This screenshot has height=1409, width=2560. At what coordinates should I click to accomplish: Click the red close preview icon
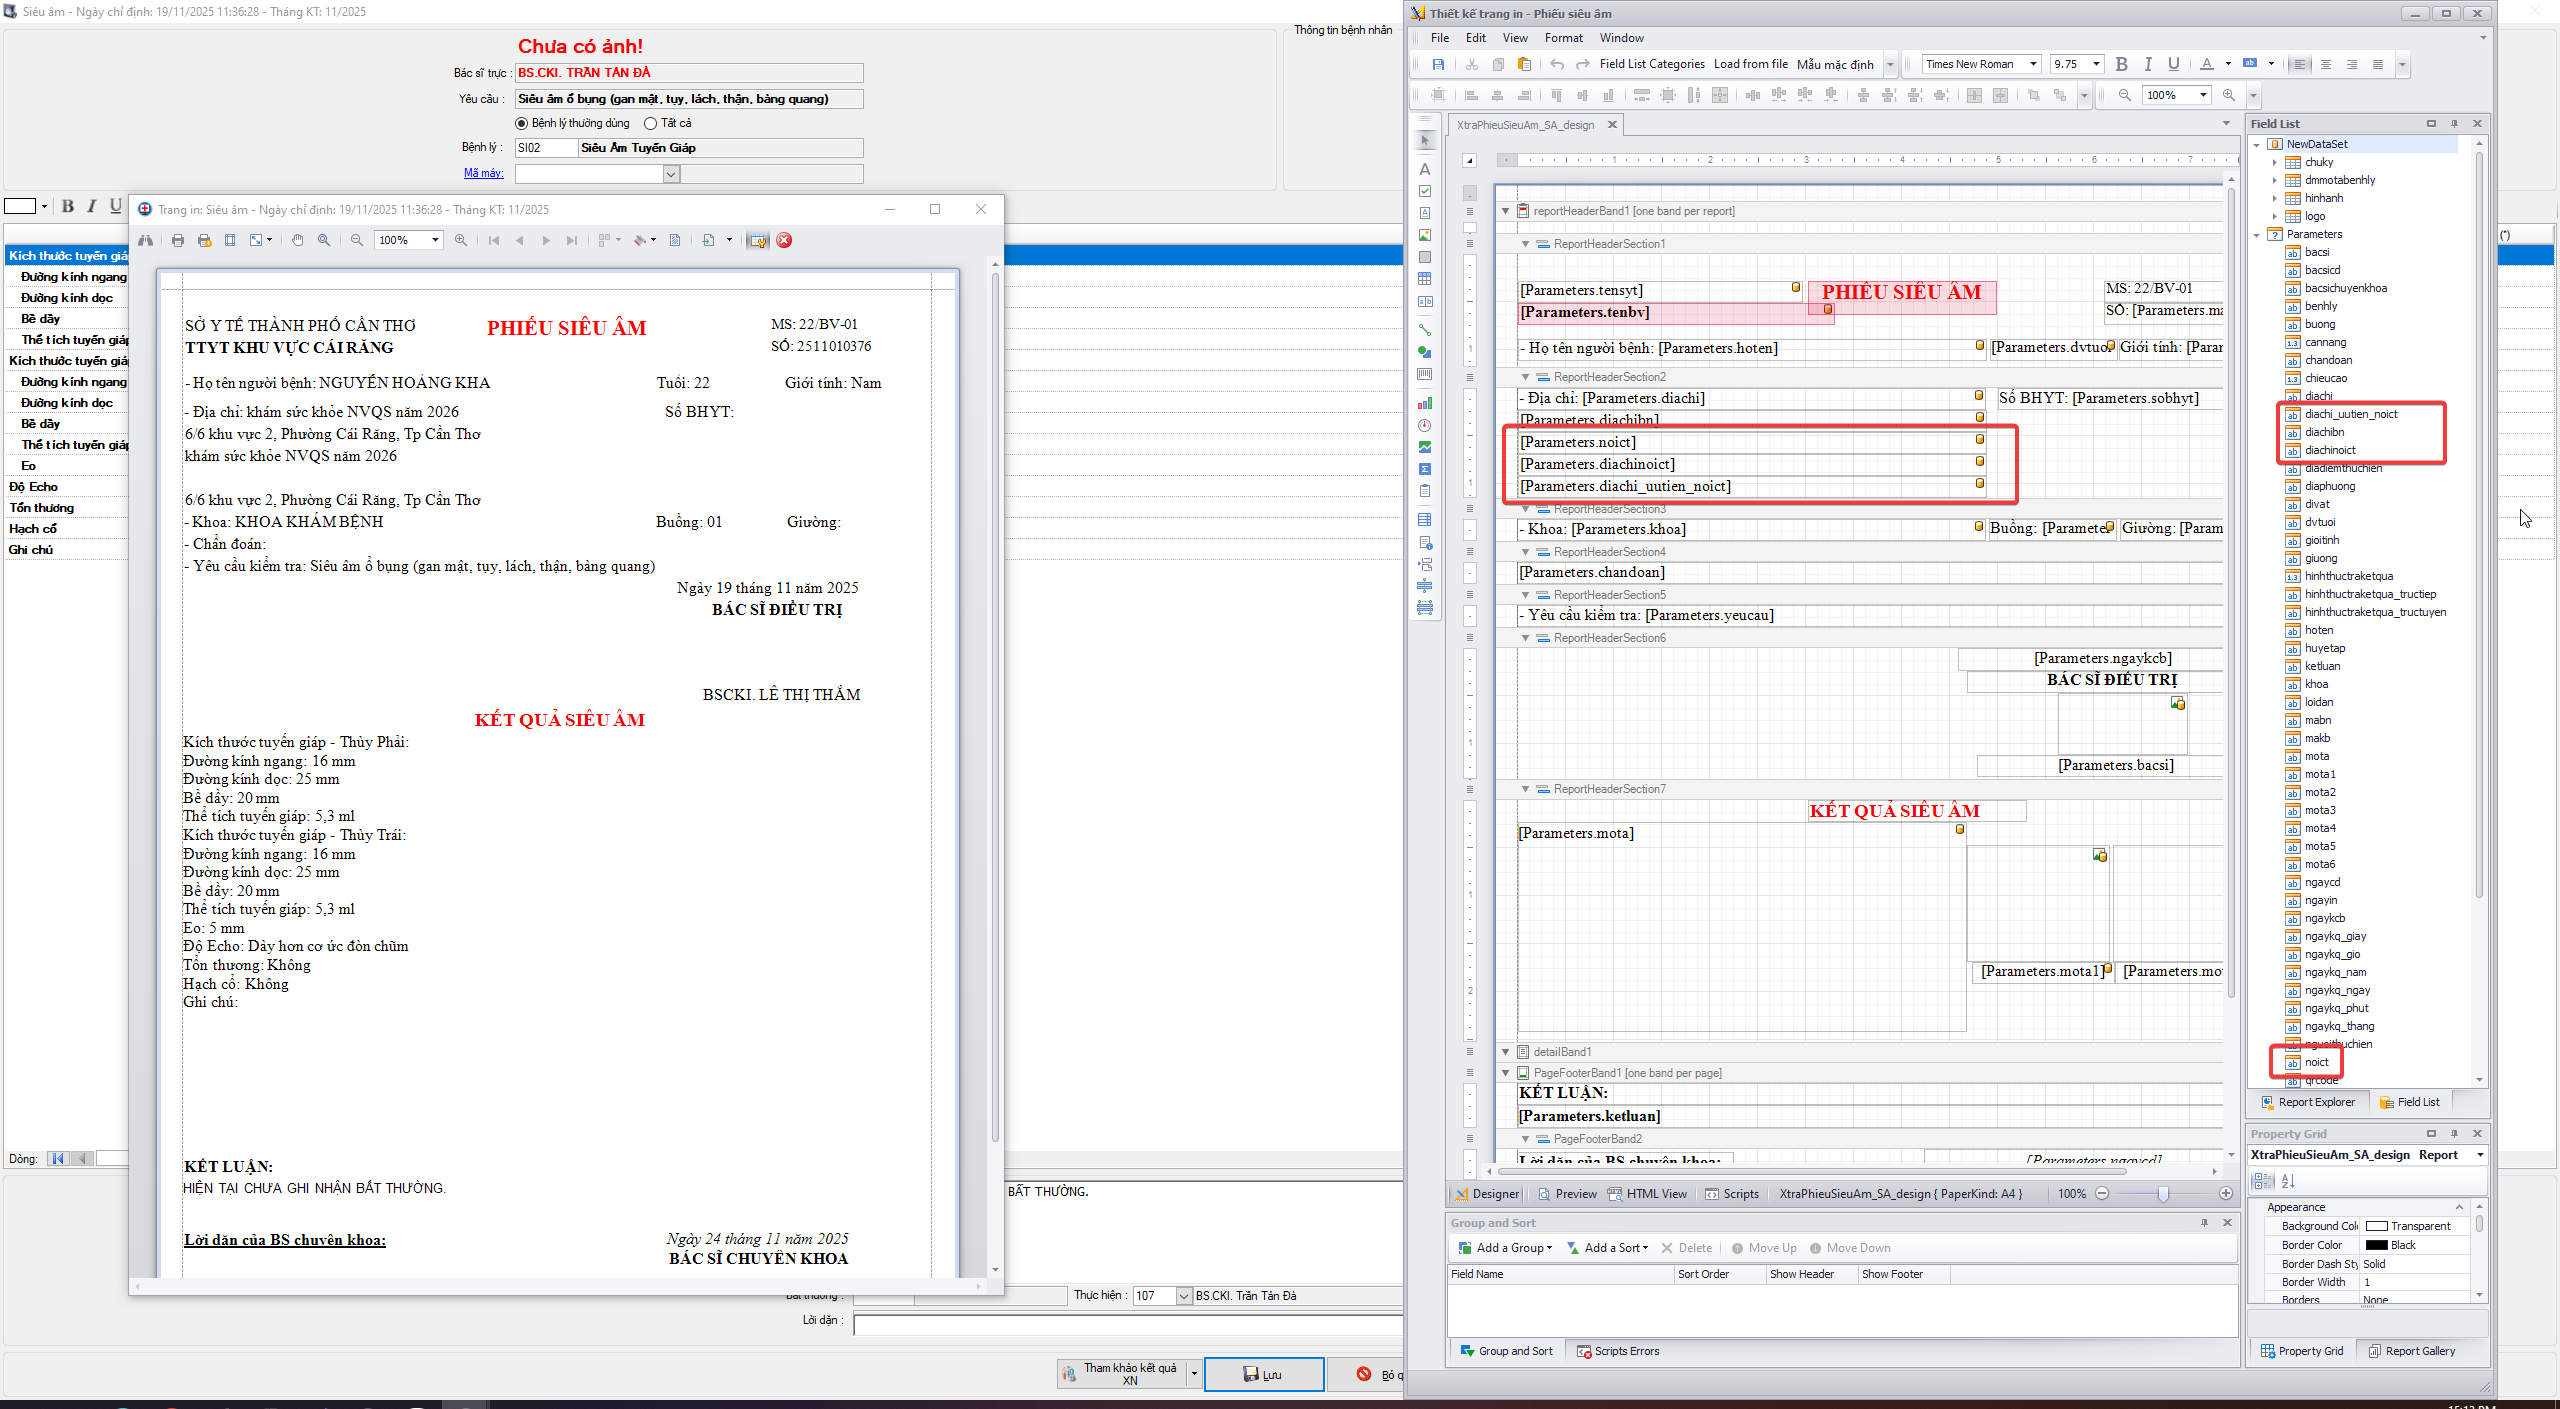pos(784,240)
